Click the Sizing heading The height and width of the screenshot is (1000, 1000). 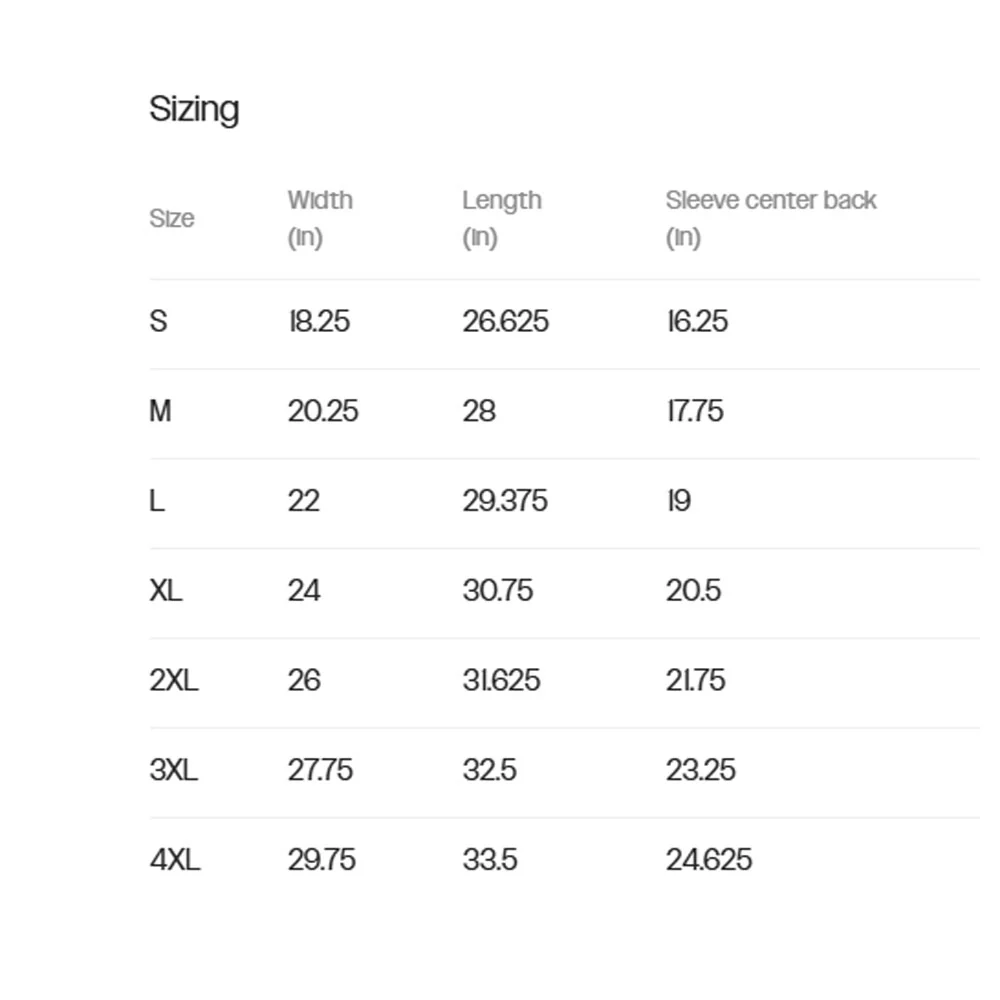(195, 110)
